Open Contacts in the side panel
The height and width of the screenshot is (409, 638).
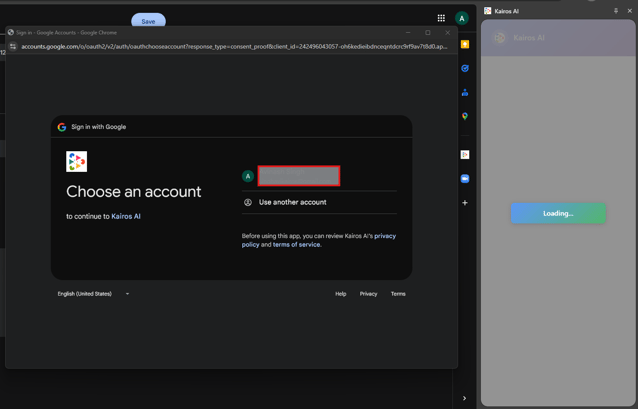tap(465, 92)
